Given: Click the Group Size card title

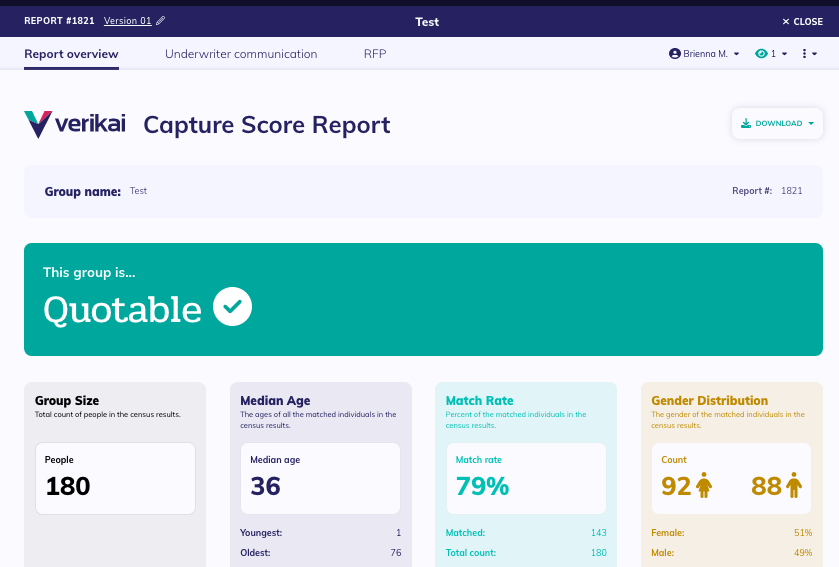Looking at the screenshot, I should pyautogui.click(x=67, y=401).
